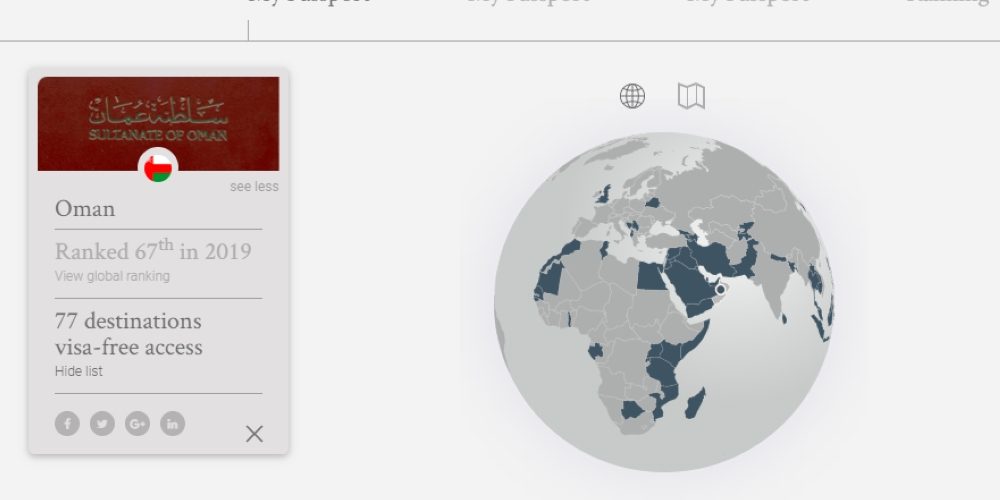This screenshot has width=1000, height=500.
Task: Click 'Hide list' under visa-free access
Action: 78,371
